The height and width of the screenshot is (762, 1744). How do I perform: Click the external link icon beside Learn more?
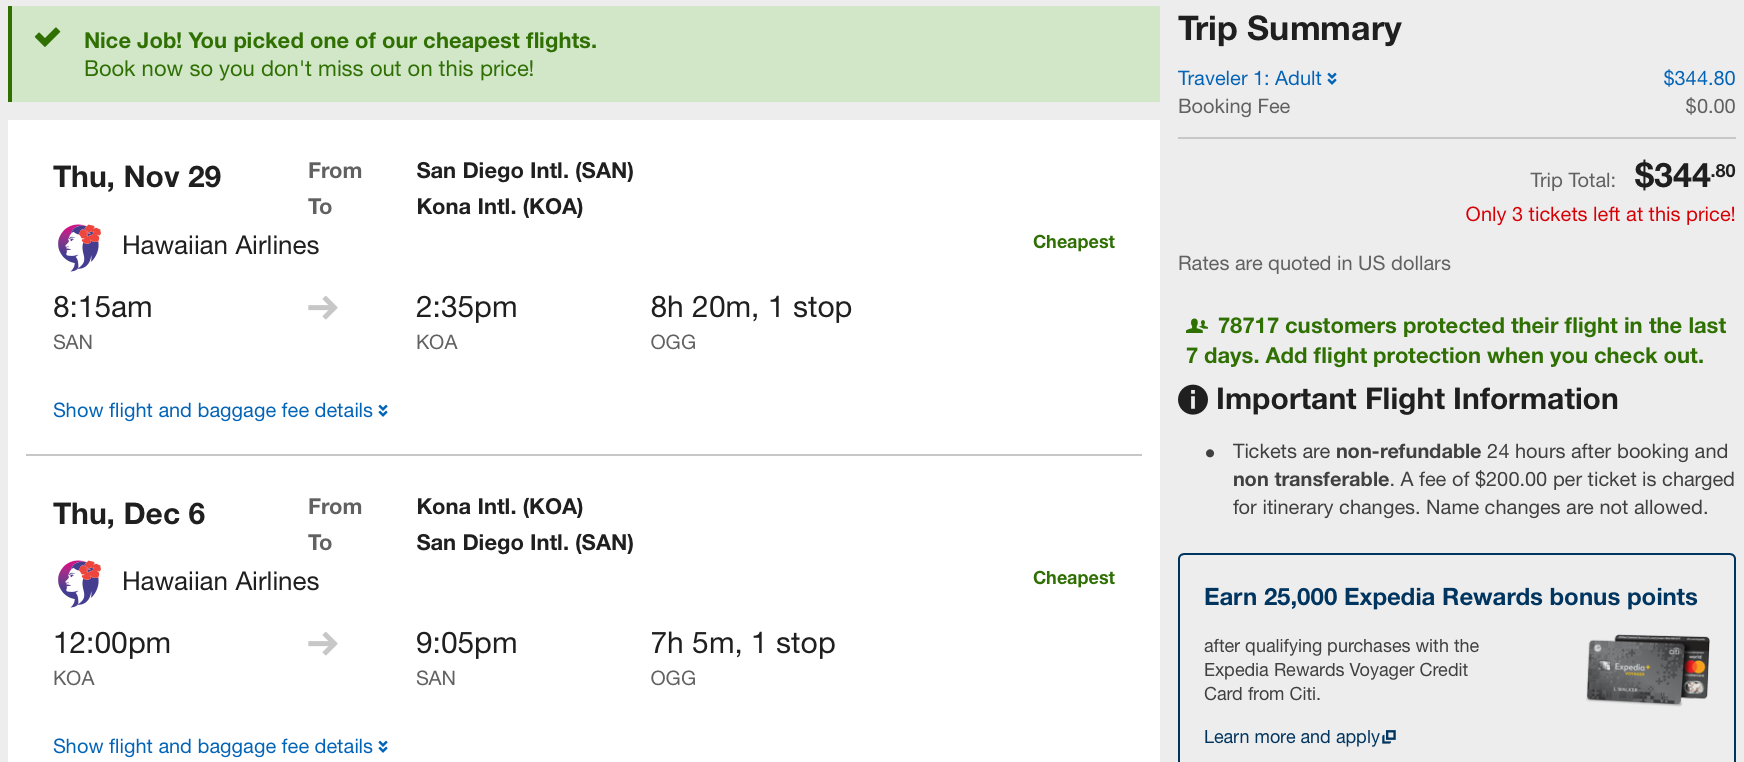pyautogui.click(x=1389, y=737)
